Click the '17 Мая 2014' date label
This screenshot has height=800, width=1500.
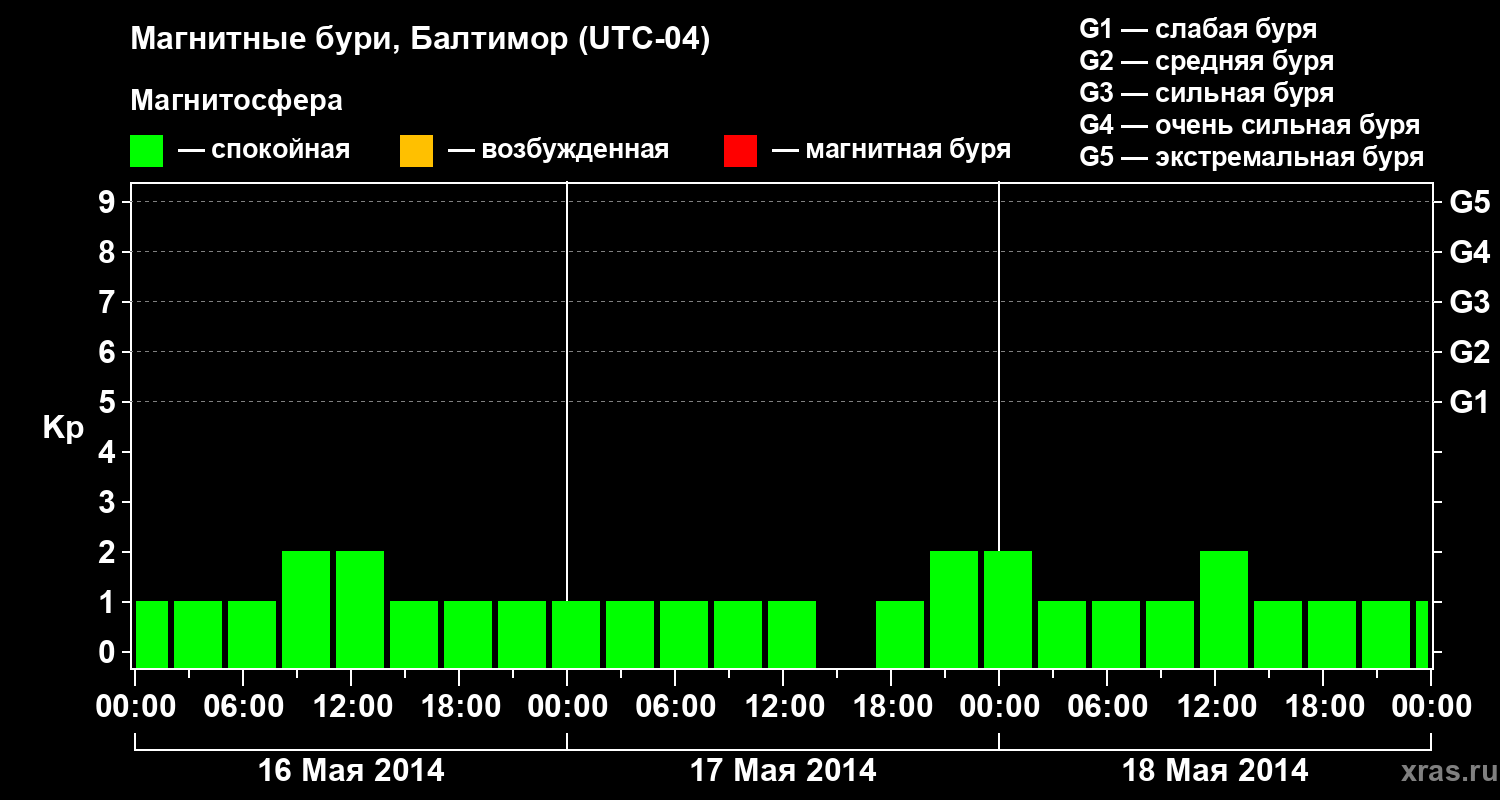783,771
